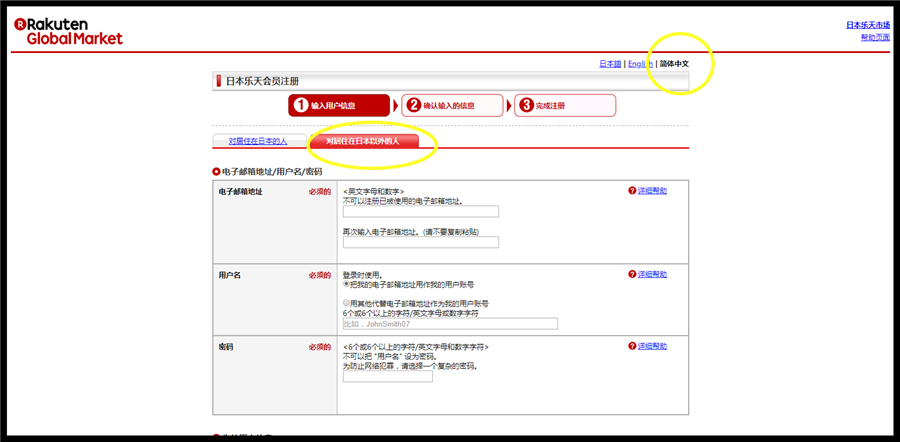
Task: Select the 对居住在日本以外的人 tab
Action: (362, 141)
